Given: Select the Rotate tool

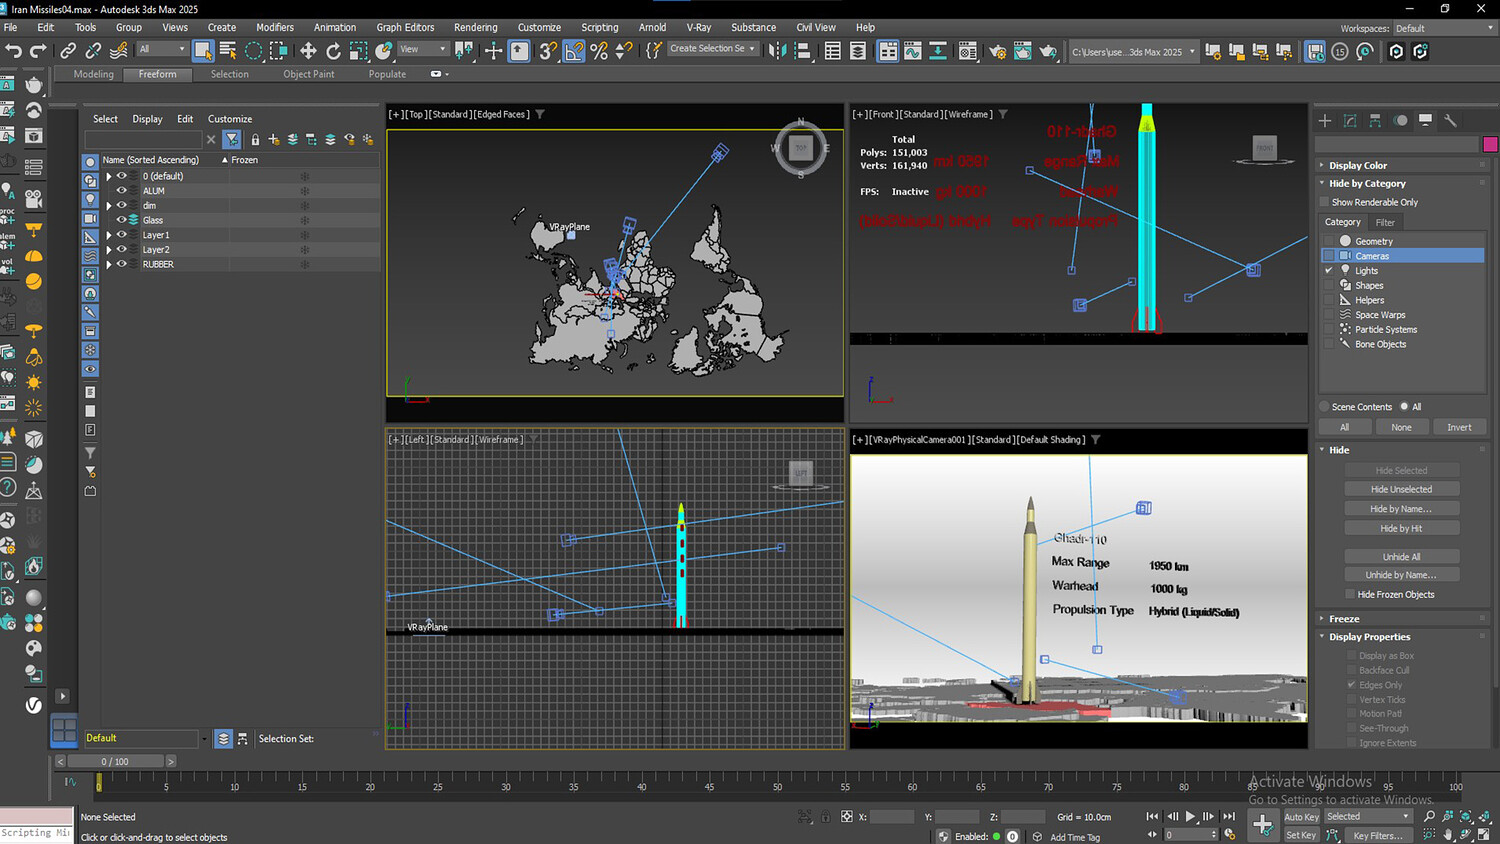Looking at the screenshot, I should [333, 51].
